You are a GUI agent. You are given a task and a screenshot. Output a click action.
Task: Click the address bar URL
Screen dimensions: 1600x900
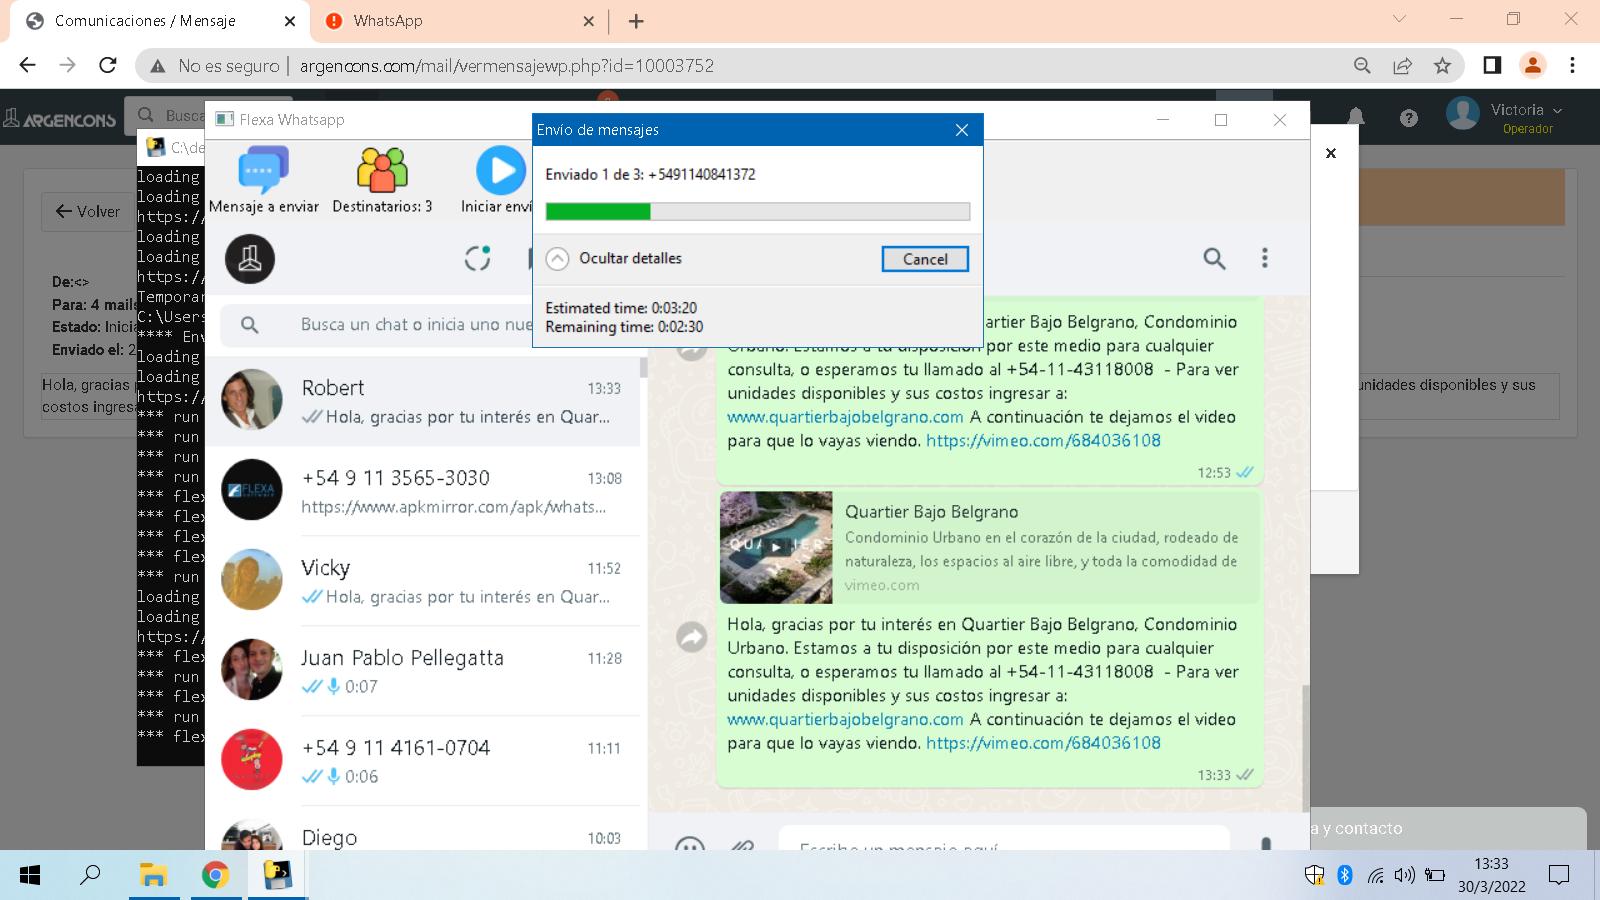click(507, 66)
